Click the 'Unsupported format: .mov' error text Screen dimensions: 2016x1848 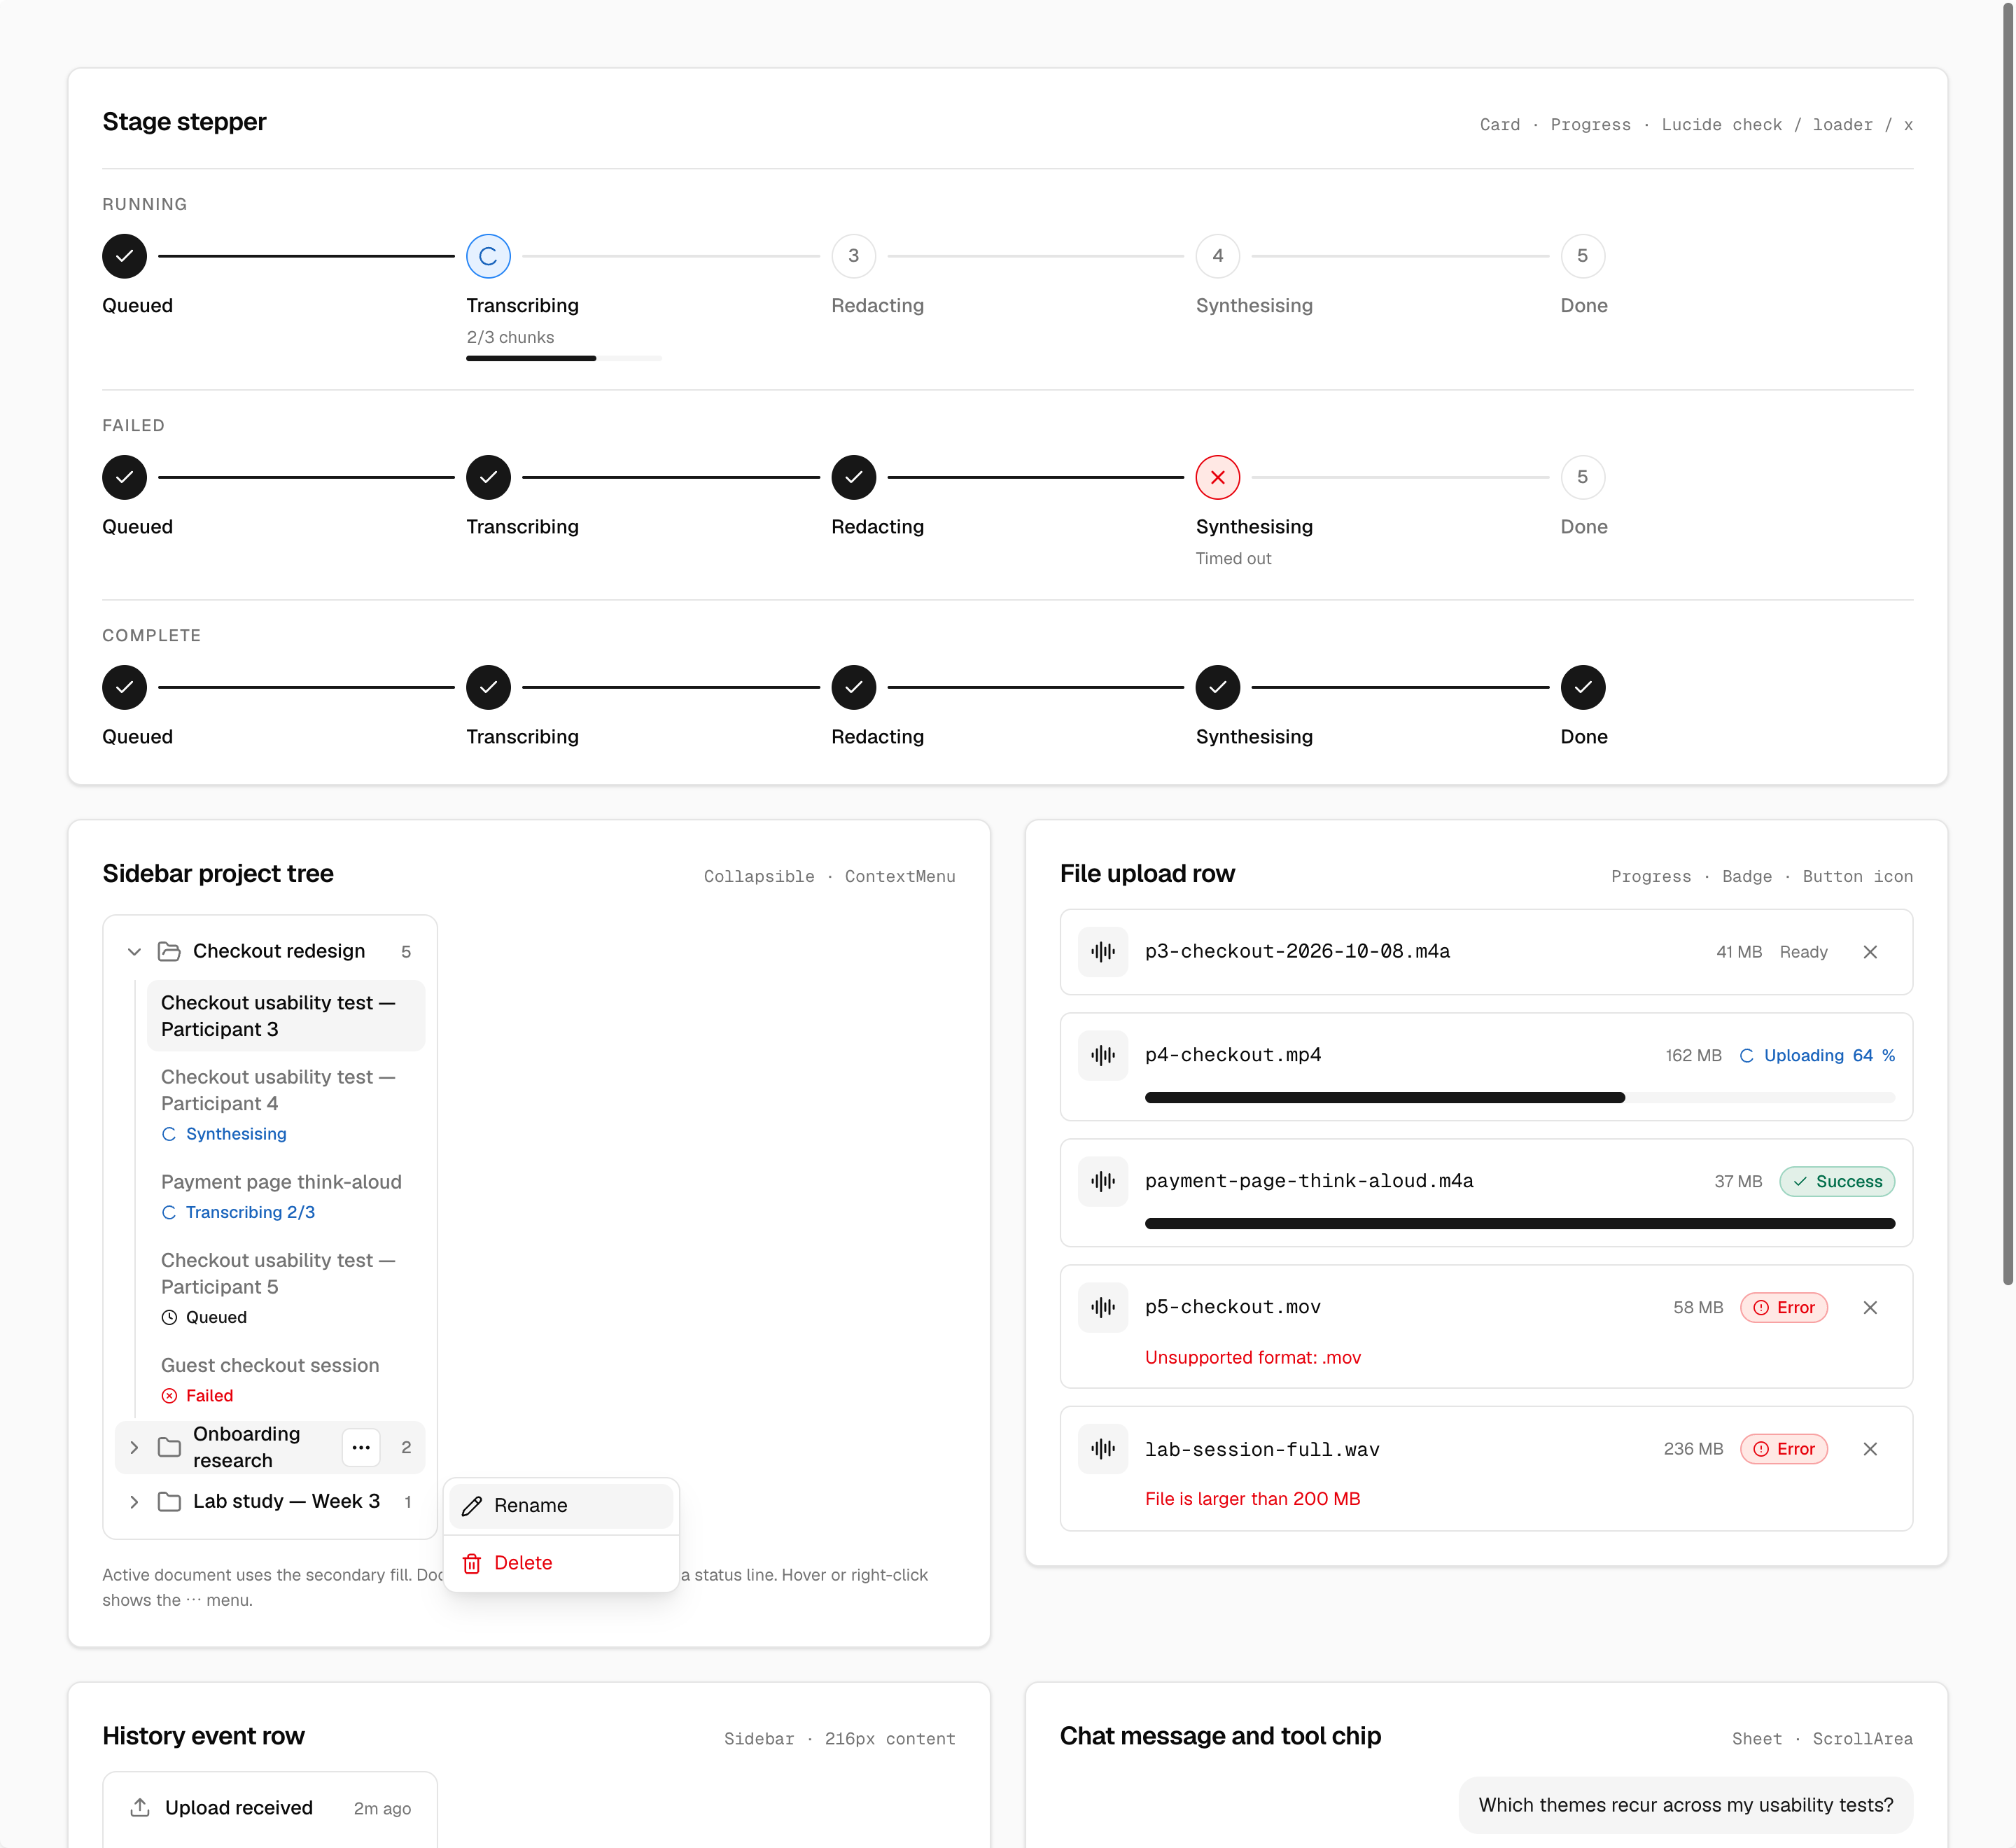pos(1252,1358)
